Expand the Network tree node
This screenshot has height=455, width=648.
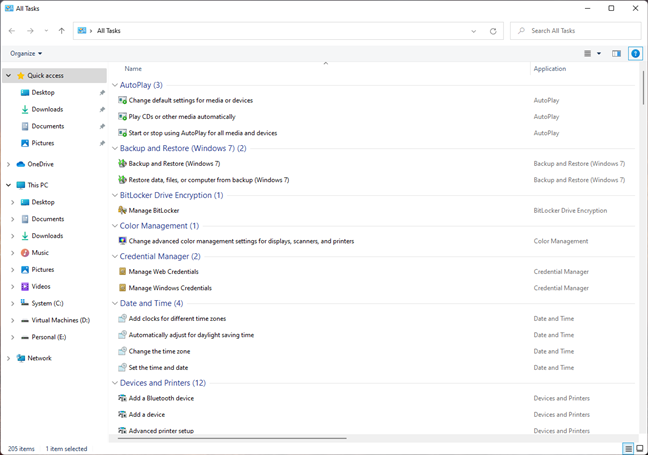(8, 358)
